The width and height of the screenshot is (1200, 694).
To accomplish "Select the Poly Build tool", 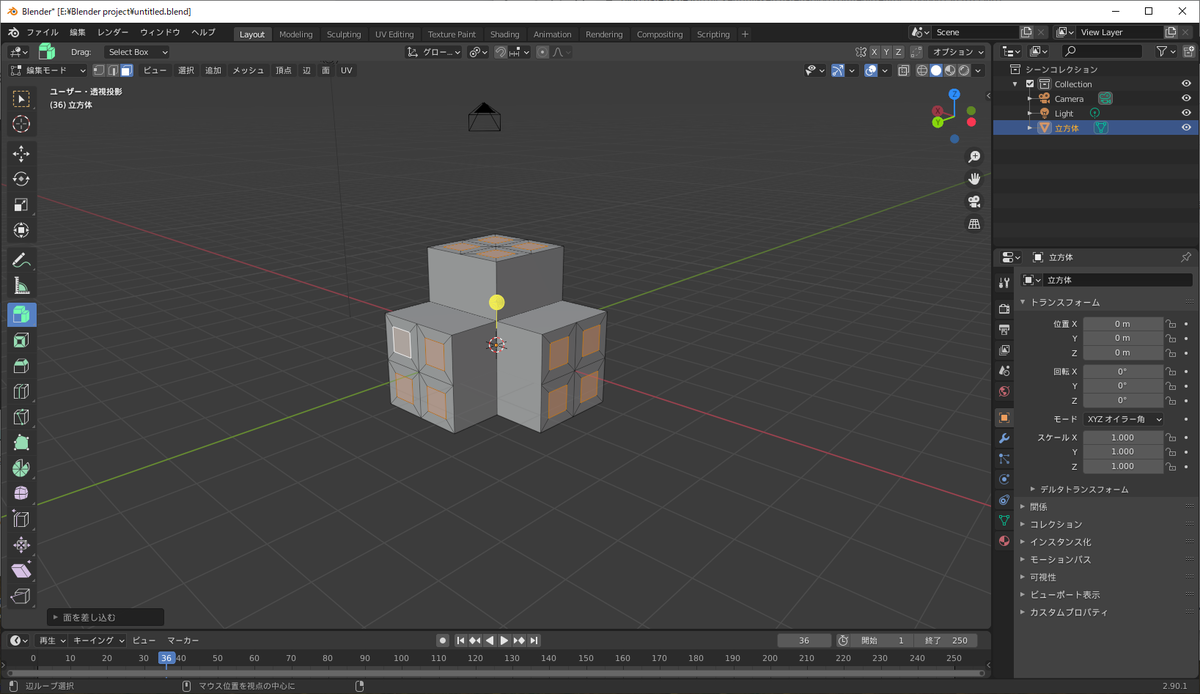I will coord(21,443).
